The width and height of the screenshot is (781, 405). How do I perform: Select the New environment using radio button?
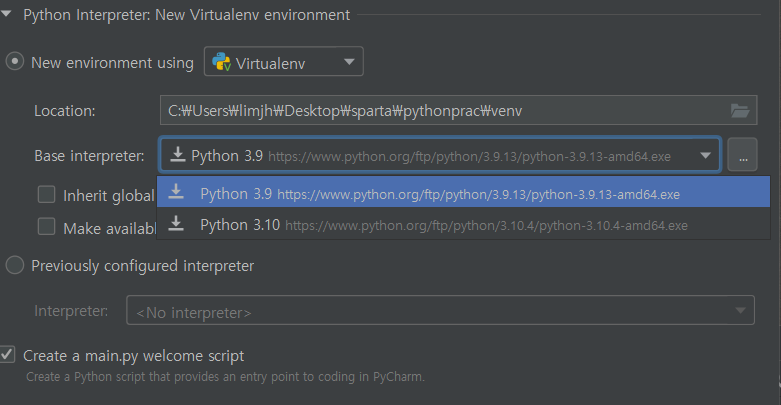pos(15,62)
